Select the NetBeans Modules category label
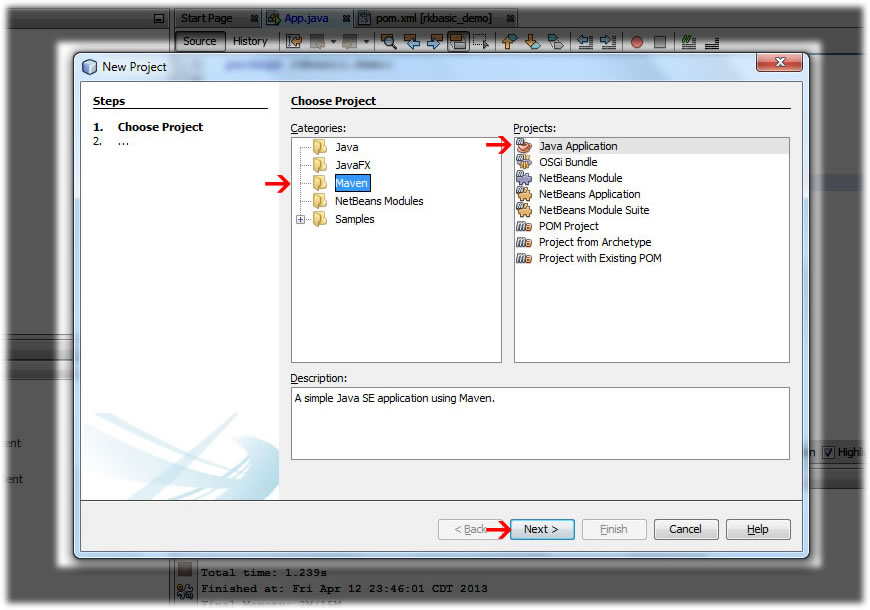This screenshot has width=870, height=610. (379, 201)
